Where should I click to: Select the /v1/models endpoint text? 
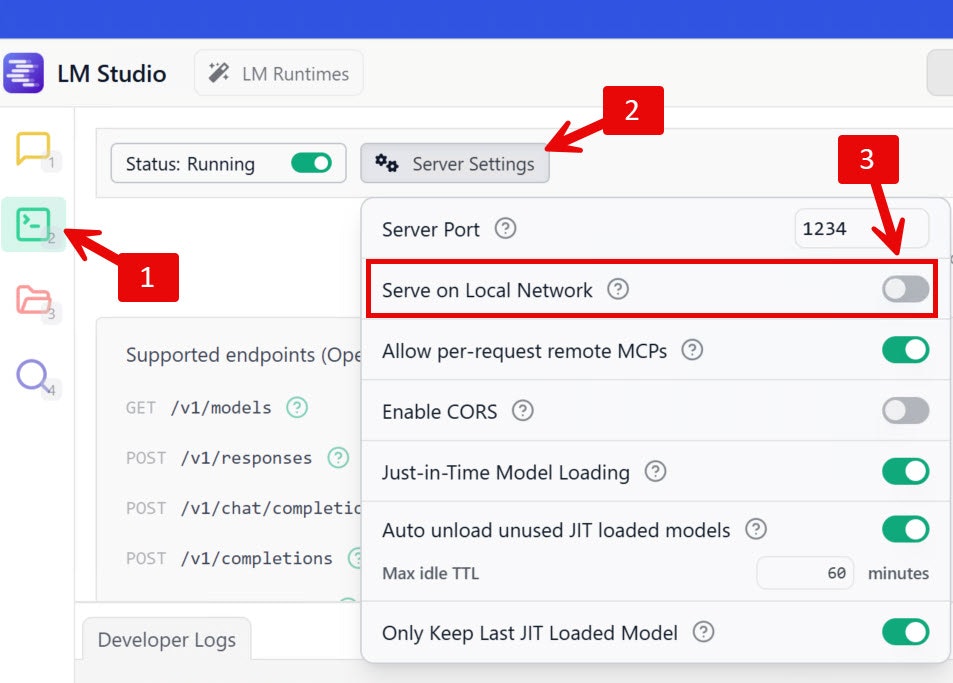coord(221,407)
